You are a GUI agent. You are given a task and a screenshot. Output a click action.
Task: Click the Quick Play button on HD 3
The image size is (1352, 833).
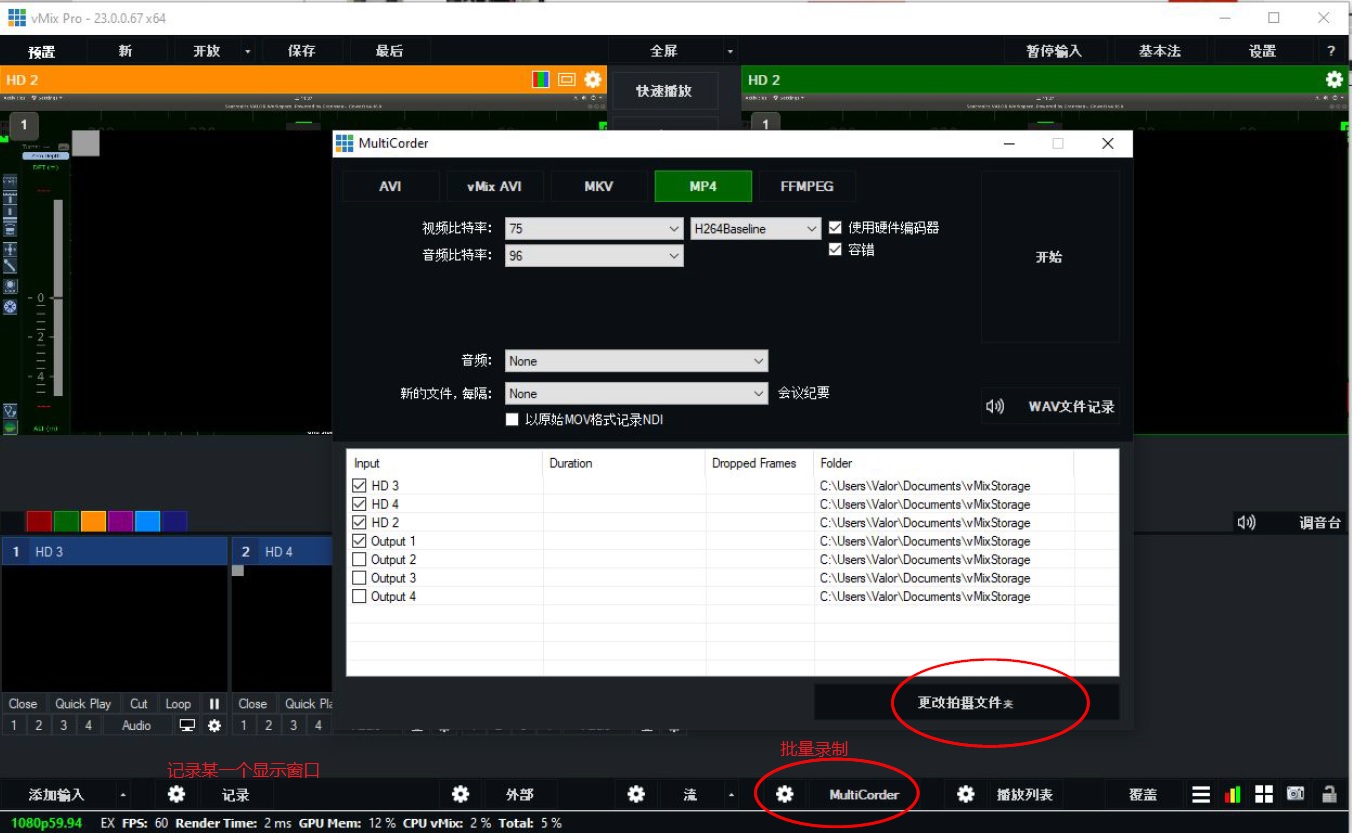[x=83, y=704]
